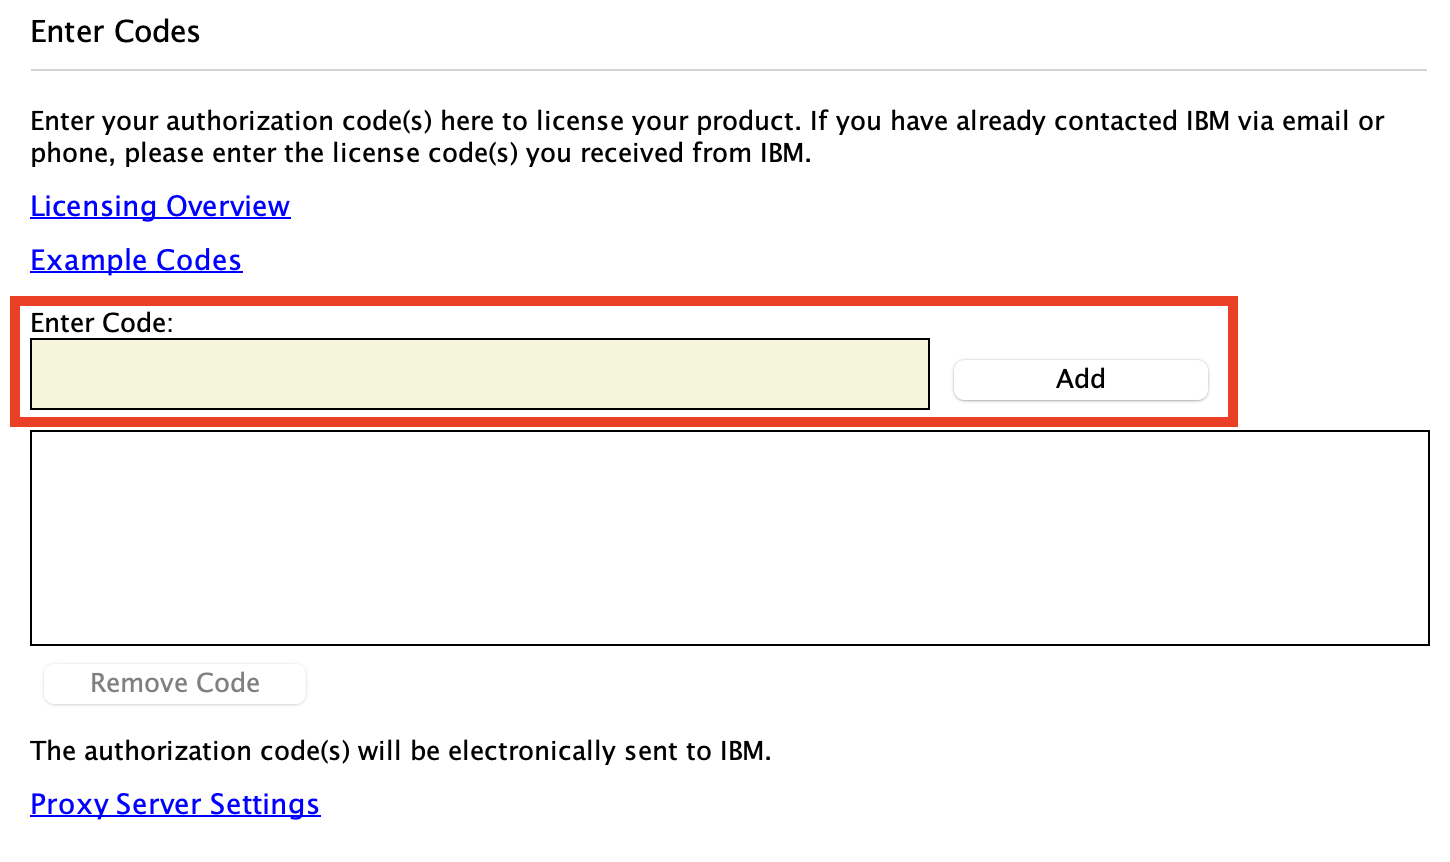View example authorization codes
The height and width of the screenshot is (862, 1450).
(136, 260)
